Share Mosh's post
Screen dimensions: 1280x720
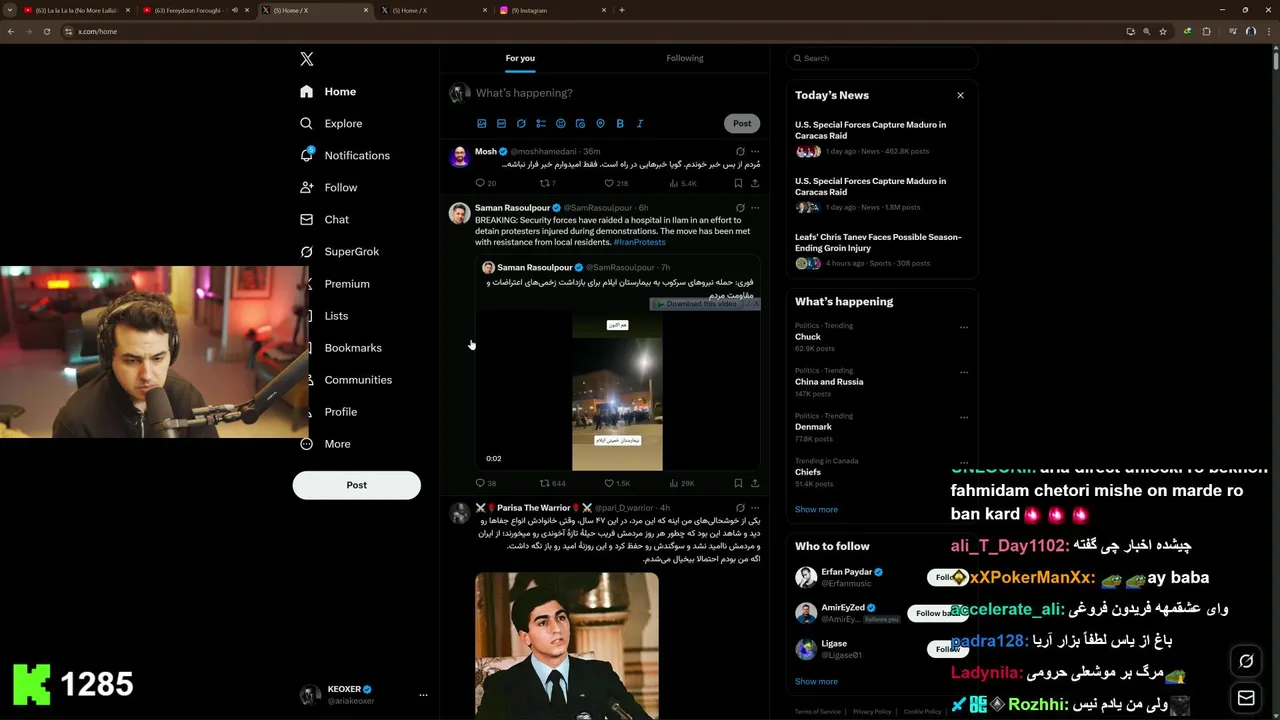pyautogui.click(x=755, y=183)
